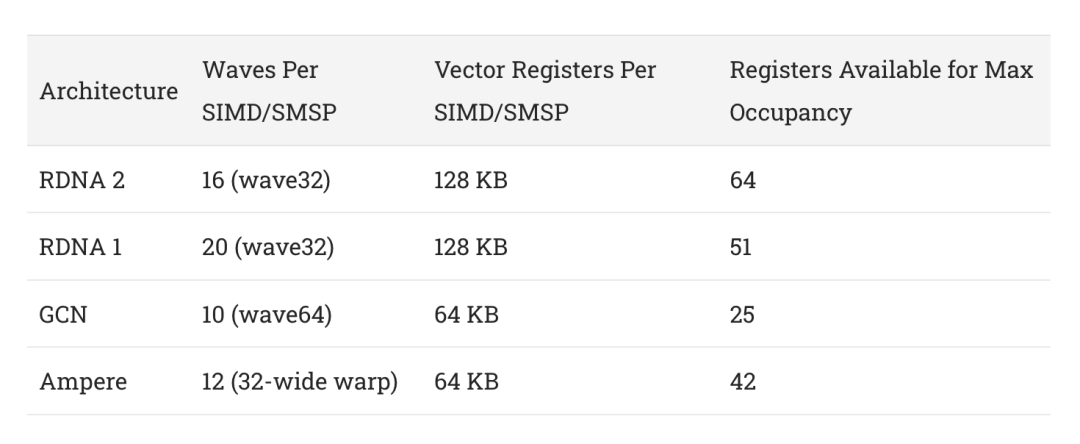
Task: Select the RDNA 1 architecture cell
Action: 81,247
